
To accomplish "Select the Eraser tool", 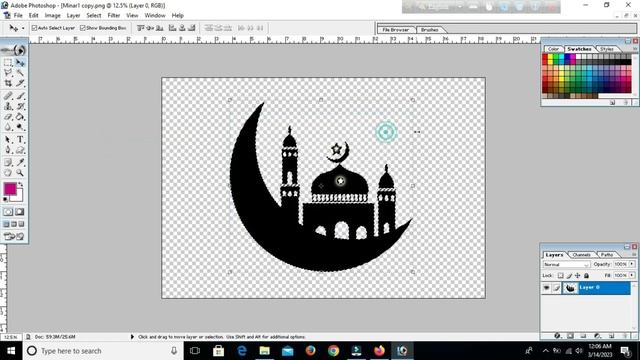I will pos(8,117).
